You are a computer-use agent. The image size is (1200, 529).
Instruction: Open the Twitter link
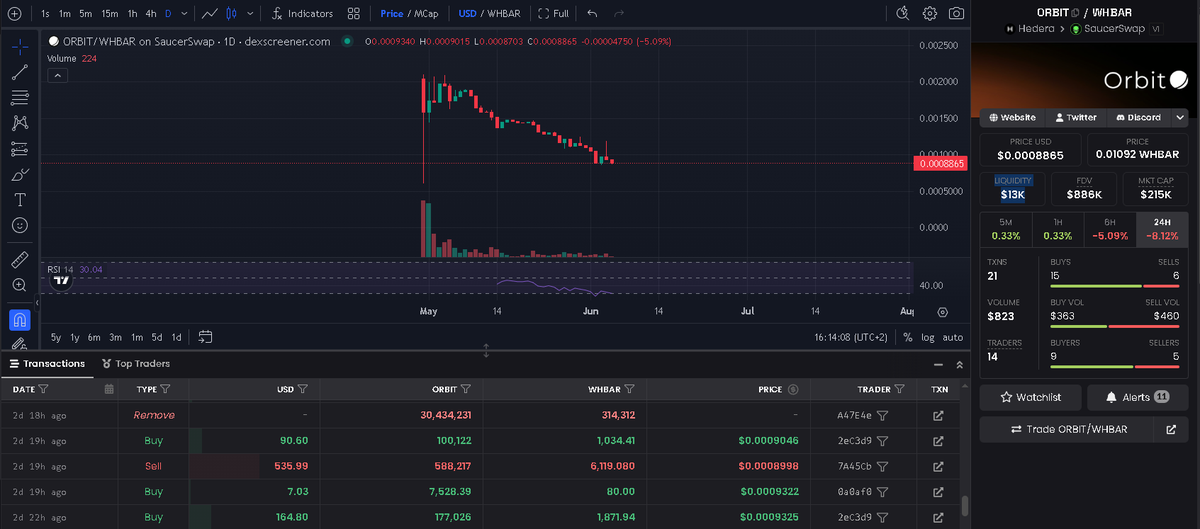[x=1075, y=117]
